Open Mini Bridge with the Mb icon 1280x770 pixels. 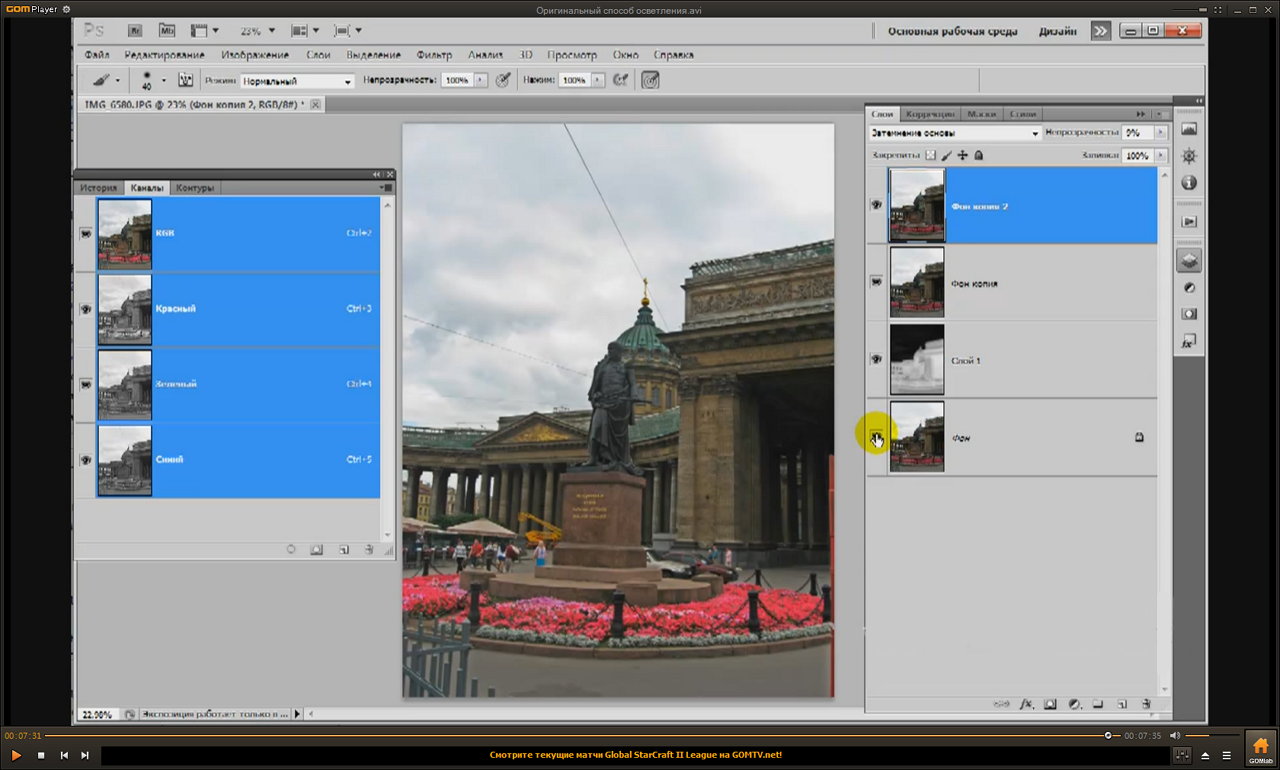point(165,31)
